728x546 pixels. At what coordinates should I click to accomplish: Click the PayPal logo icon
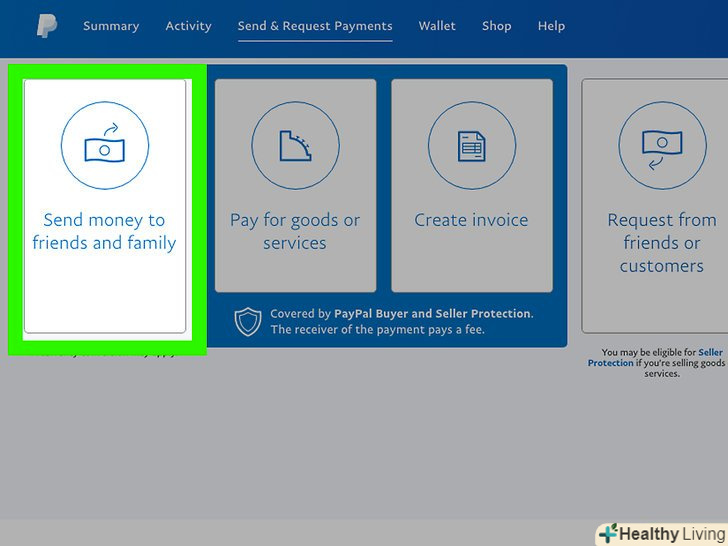(47, 26)
